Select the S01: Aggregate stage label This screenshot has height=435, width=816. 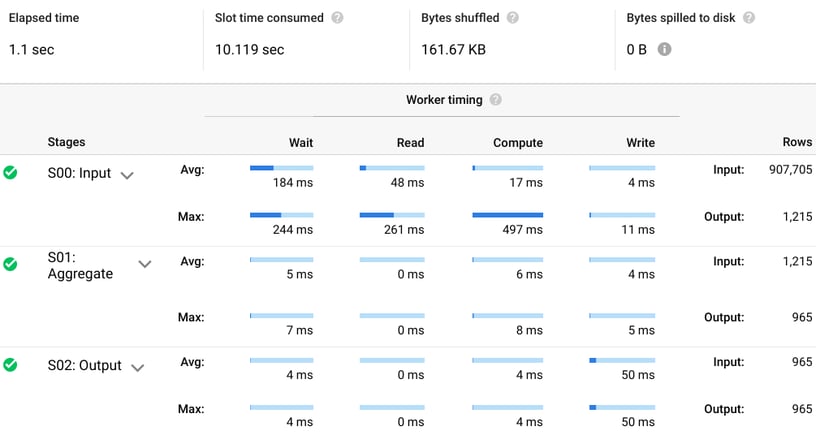[80, 265]
